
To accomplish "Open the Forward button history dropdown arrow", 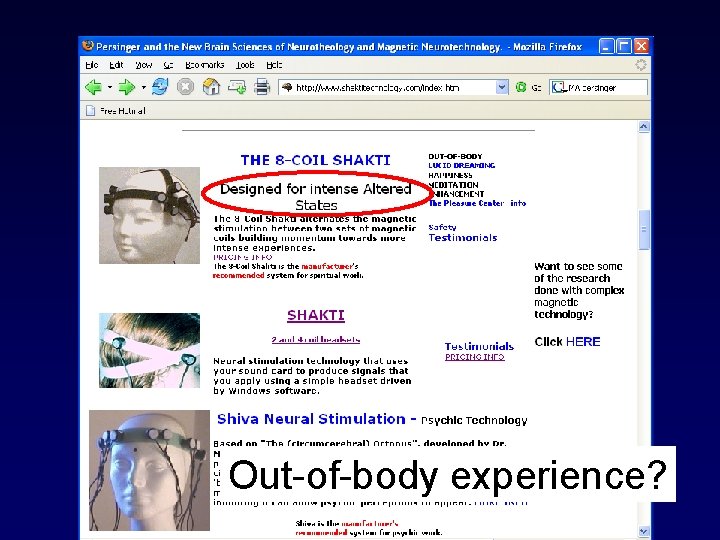I will pyautogui.click(x=143, y=87).
